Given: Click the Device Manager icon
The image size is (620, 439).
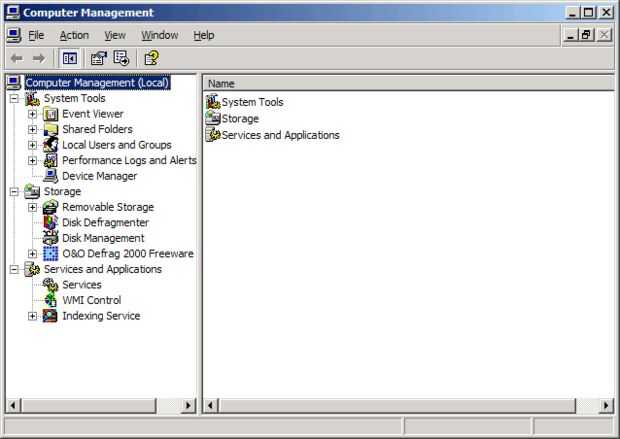Looking at the screenshot, I should click(x=51, y=176).
